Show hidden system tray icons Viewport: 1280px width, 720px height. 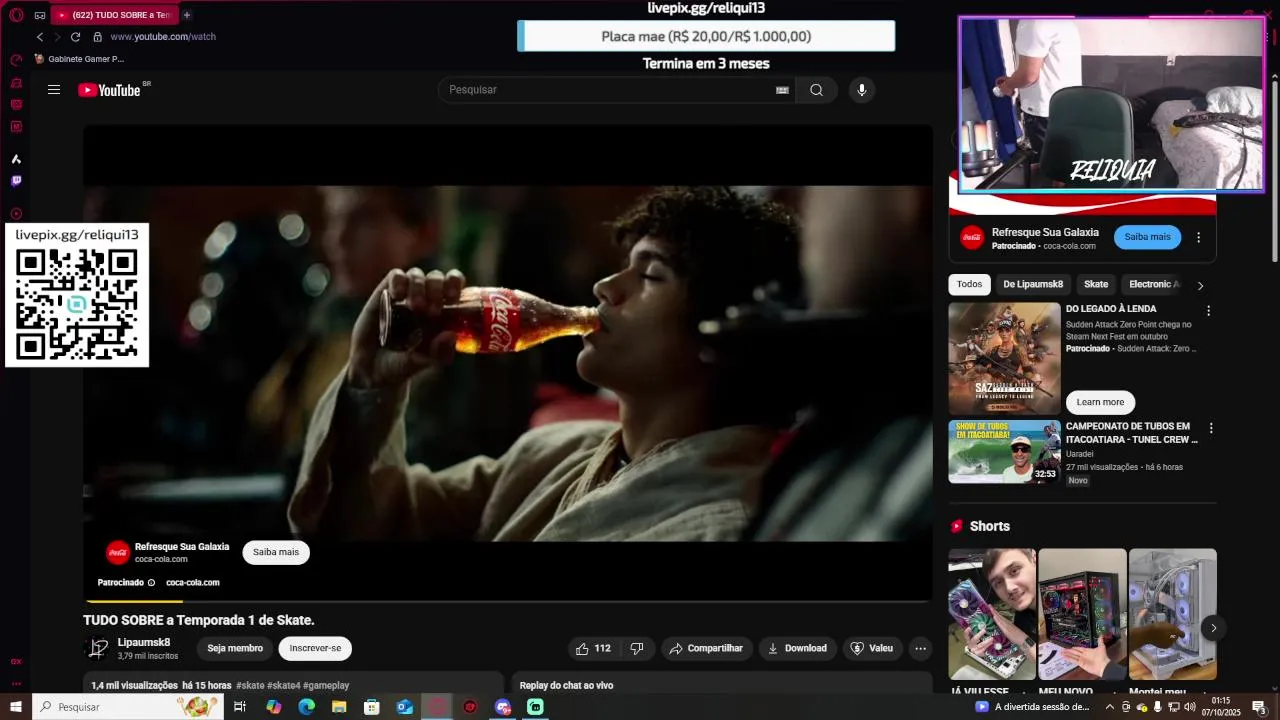tap(1109, 707)
